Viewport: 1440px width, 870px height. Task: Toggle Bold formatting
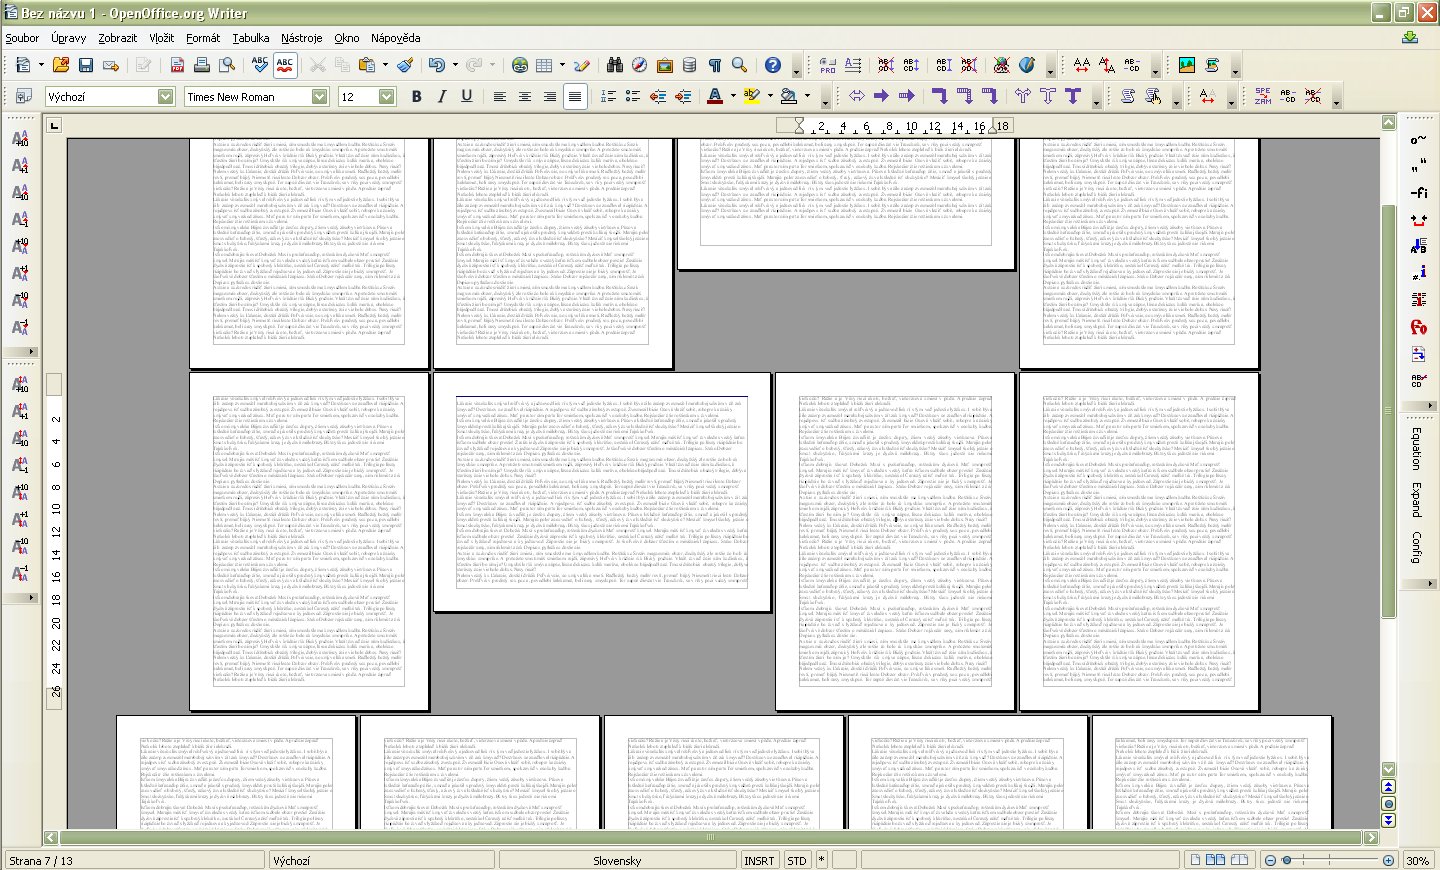[416, 96]
